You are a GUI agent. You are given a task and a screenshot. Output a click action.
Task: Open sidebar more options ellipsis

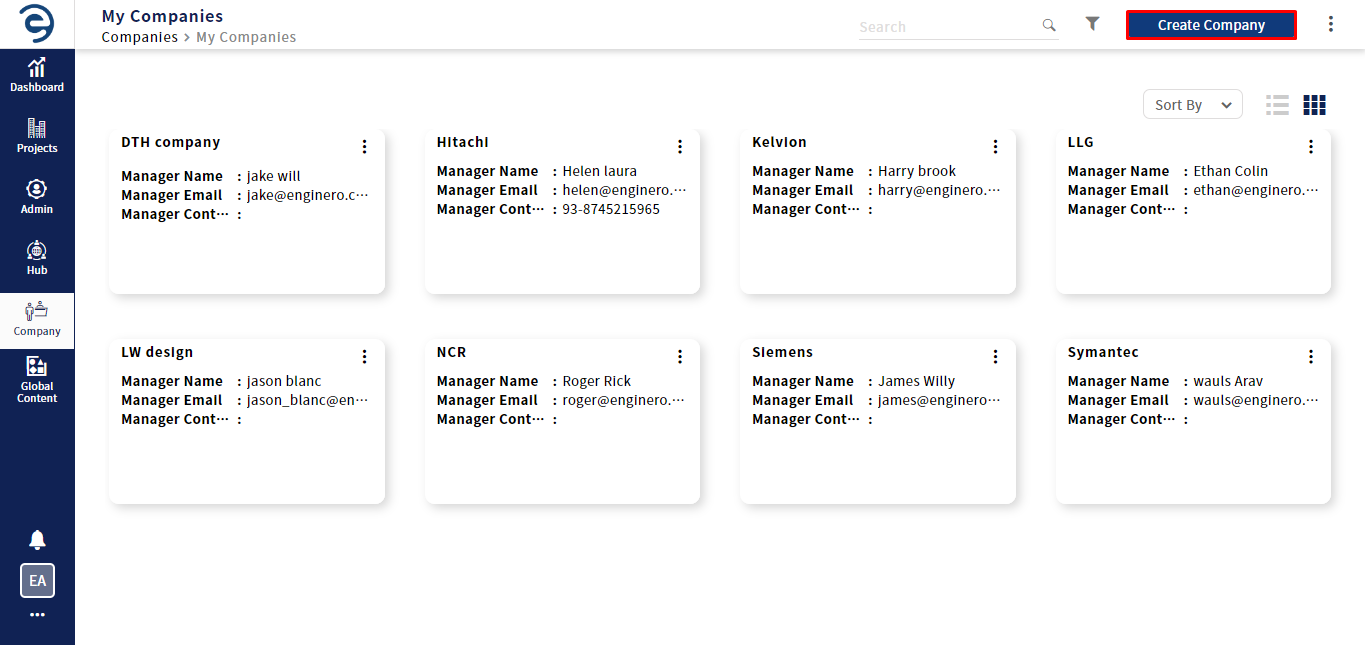point(37,615)
